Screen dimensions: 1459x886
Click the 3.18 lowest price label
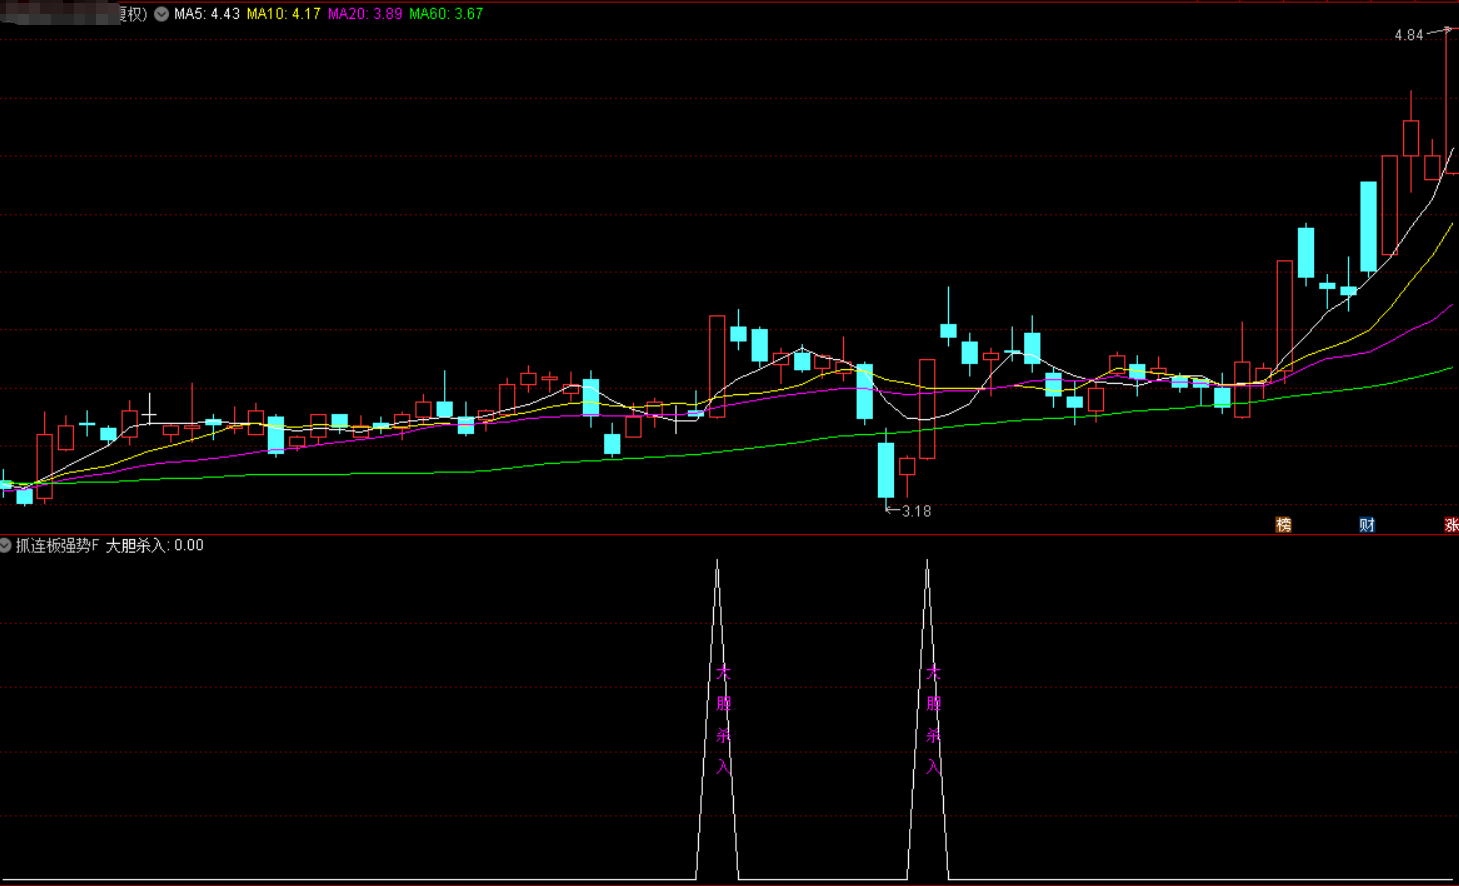coord(916,511)
